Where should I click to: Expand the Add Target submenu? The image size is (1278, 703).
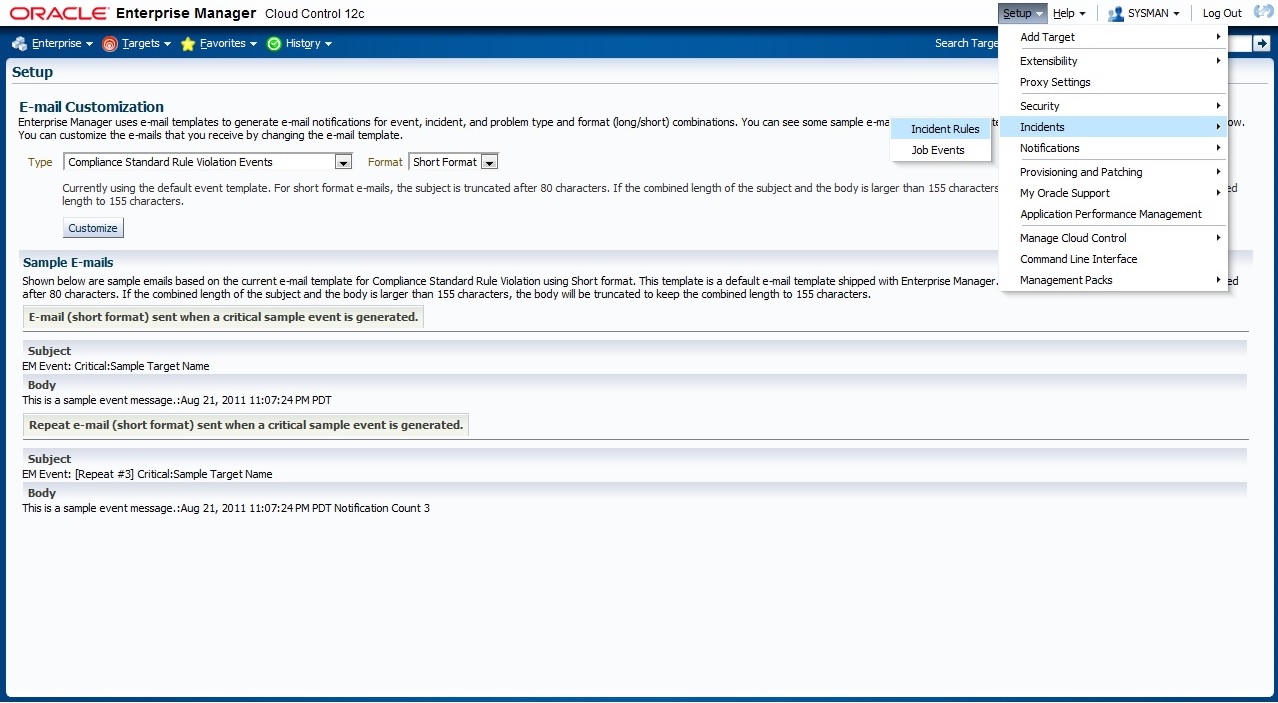pyautogui.click(x=1047, y=37)
